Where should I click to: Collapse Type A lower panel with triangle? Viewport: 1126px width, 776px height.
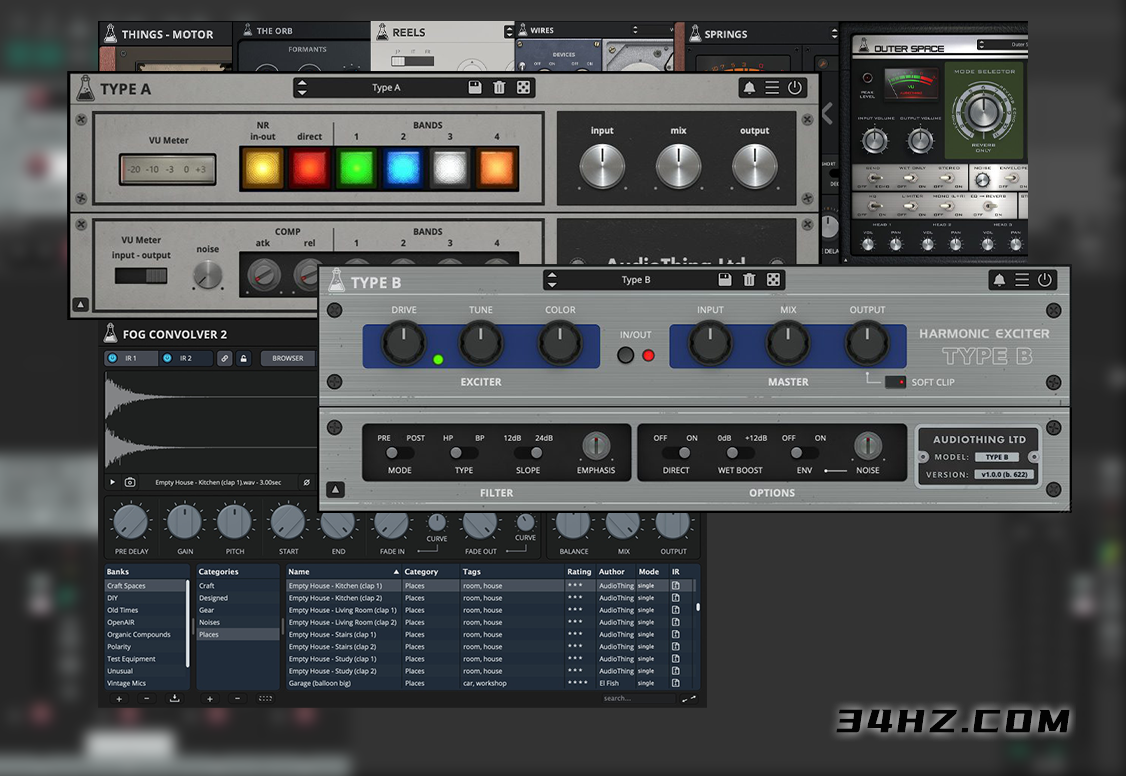(80, 304)
